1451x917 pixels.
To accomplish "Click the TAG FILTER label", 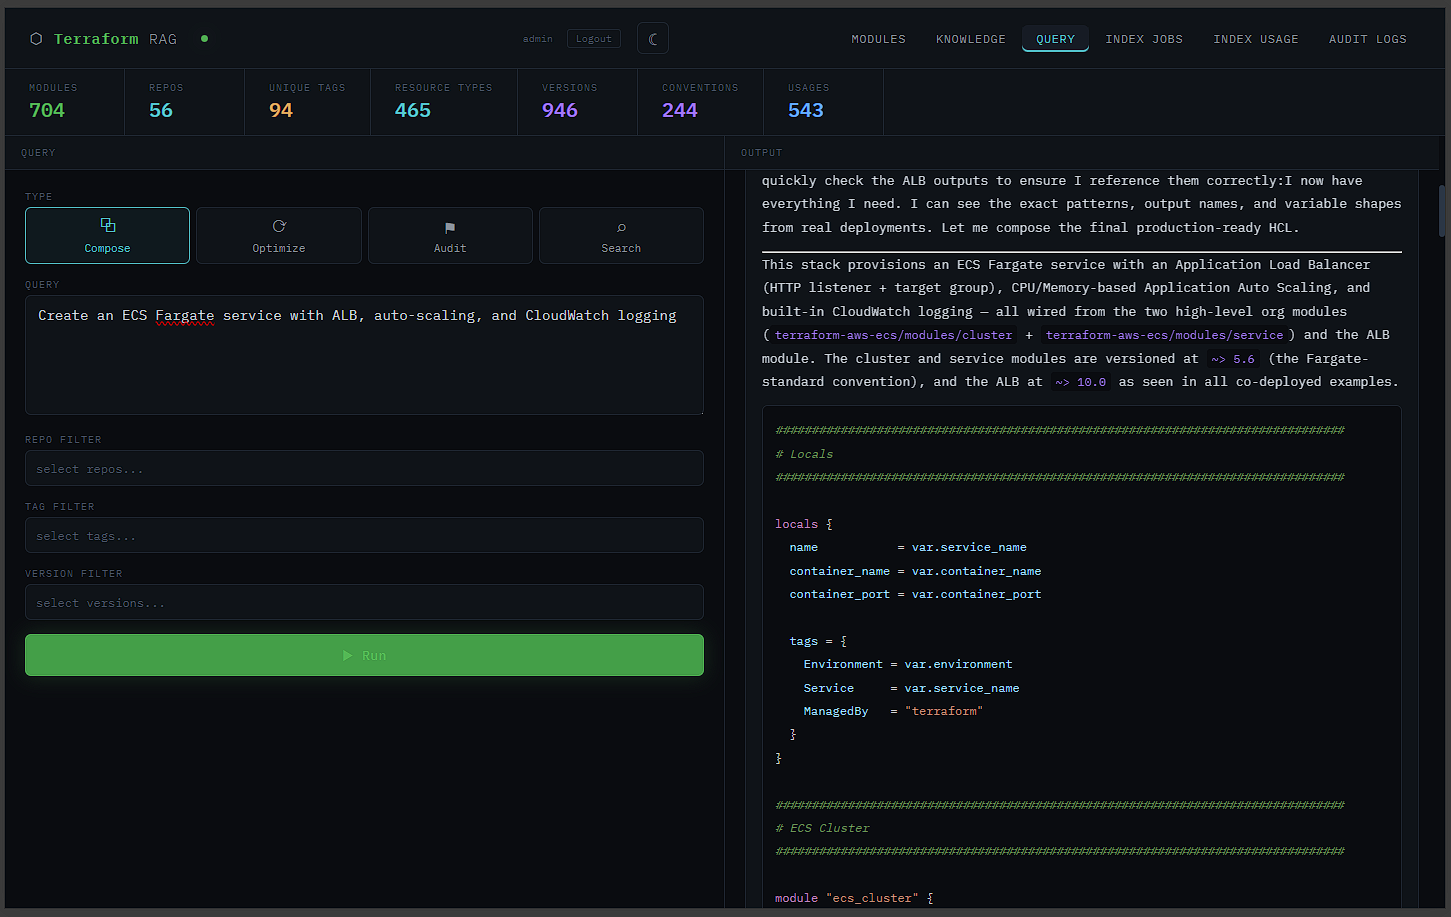I will coord(60,507).
